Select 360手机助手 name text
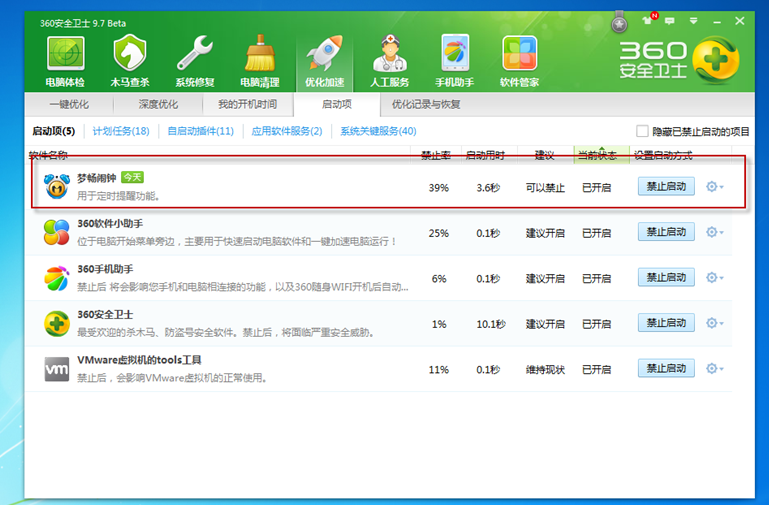The height and width of the screenshot is (505, 769). pos(105,269)
